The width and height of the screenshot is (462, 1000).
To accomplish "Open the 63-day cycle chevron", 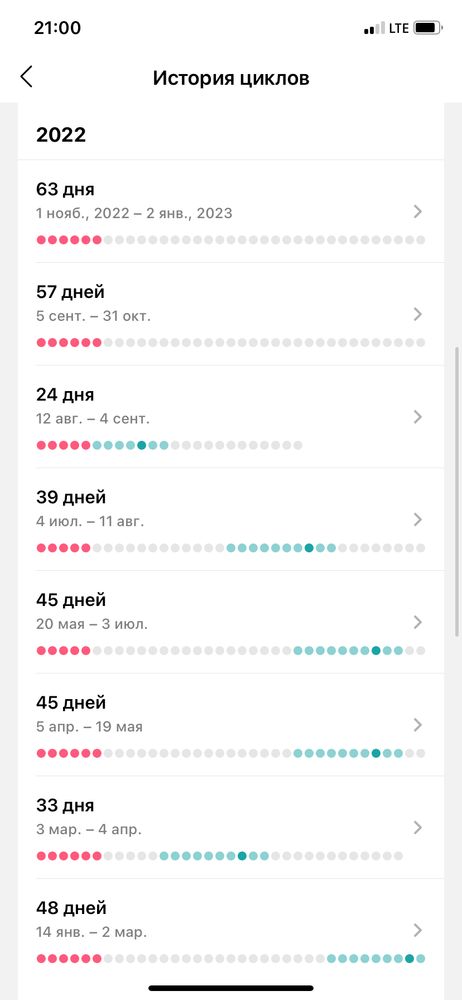I will (x=418, y=212).
